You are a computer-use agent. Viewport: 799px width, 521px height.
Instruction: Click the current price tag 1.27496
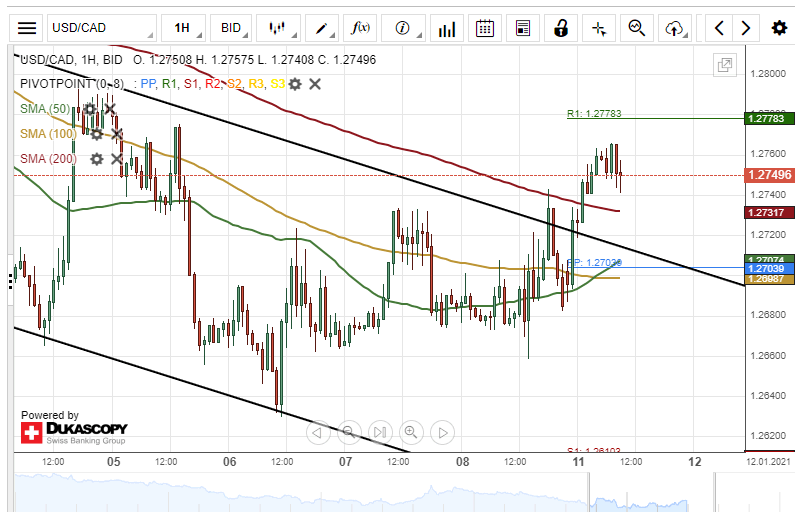(x=770, y=175)
